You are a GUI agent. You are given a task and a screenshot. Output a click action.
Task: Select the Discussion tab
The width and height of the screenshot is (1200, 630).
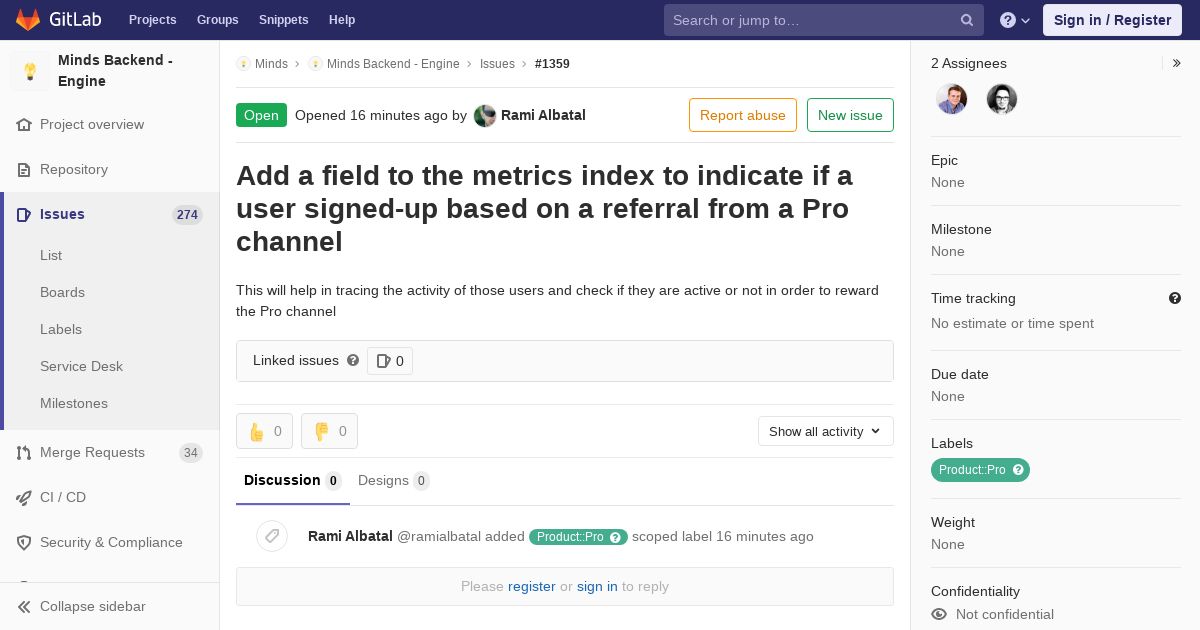292,481
